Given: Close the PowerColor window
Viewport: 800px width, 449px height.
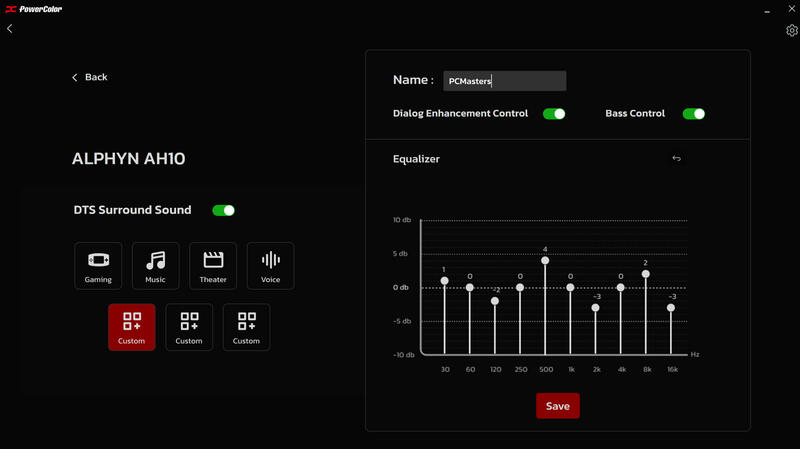Looking at the screenshot, I should [791, 9].
